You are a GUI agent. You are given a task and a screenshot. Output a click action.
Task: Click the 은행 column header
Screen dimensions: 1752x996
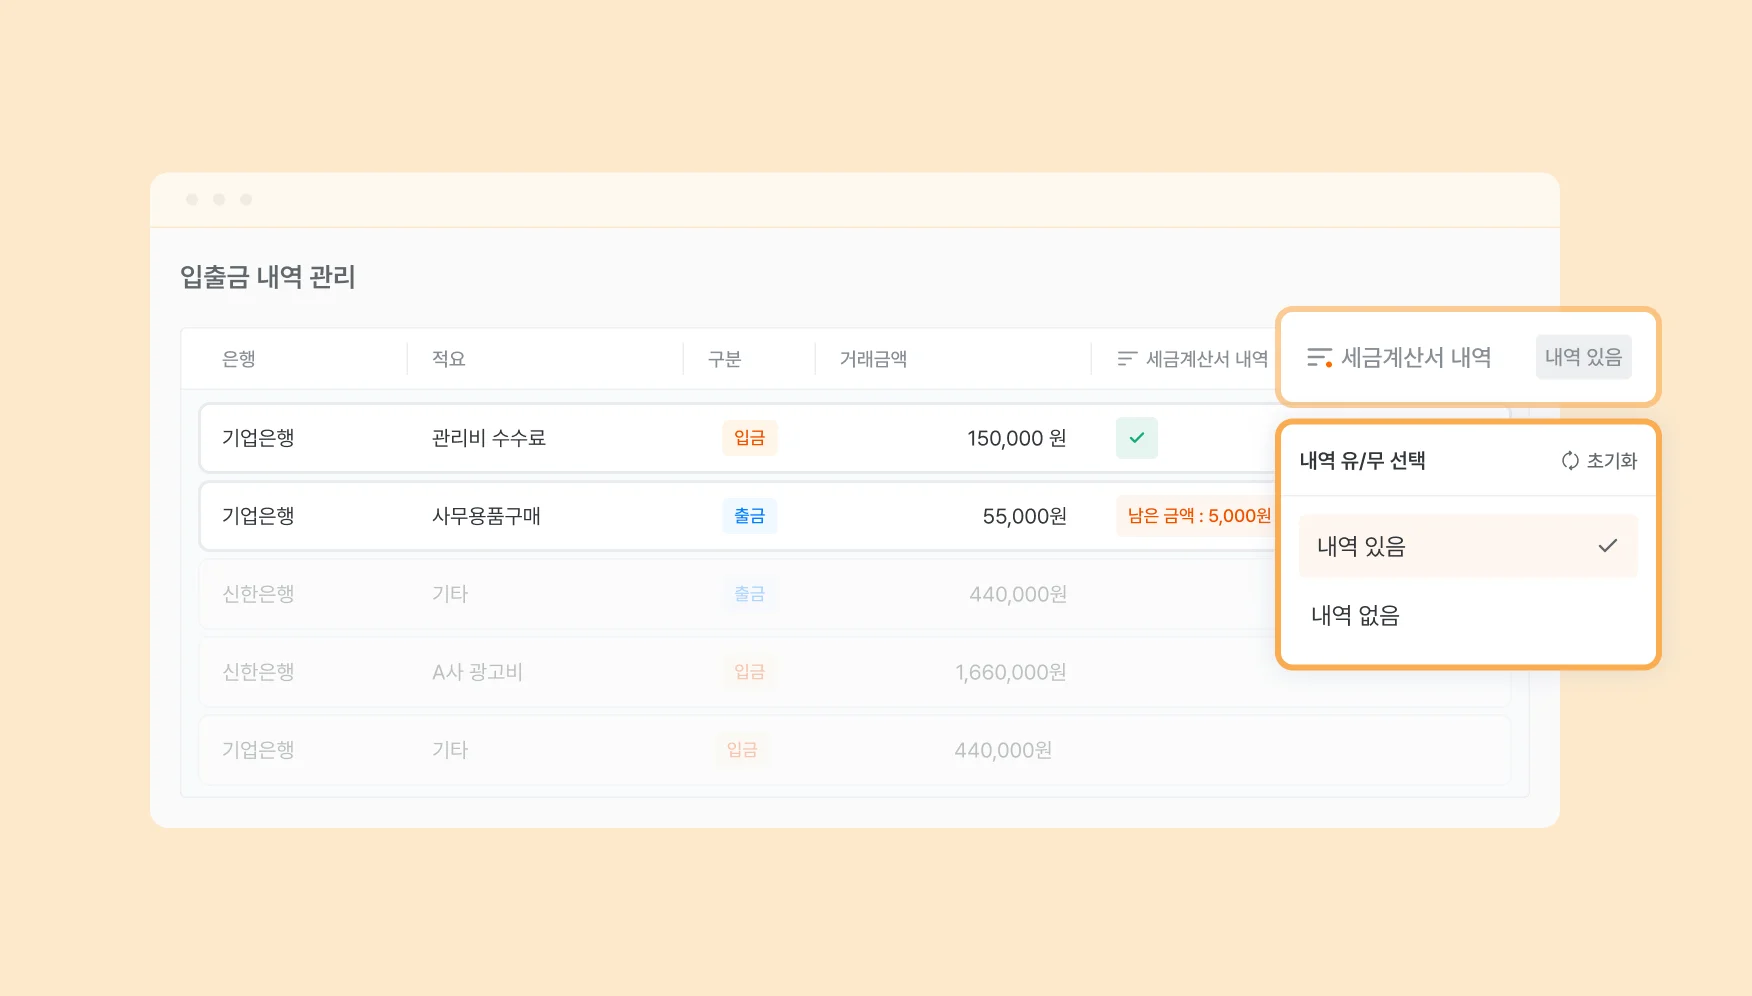pos(239,358)
